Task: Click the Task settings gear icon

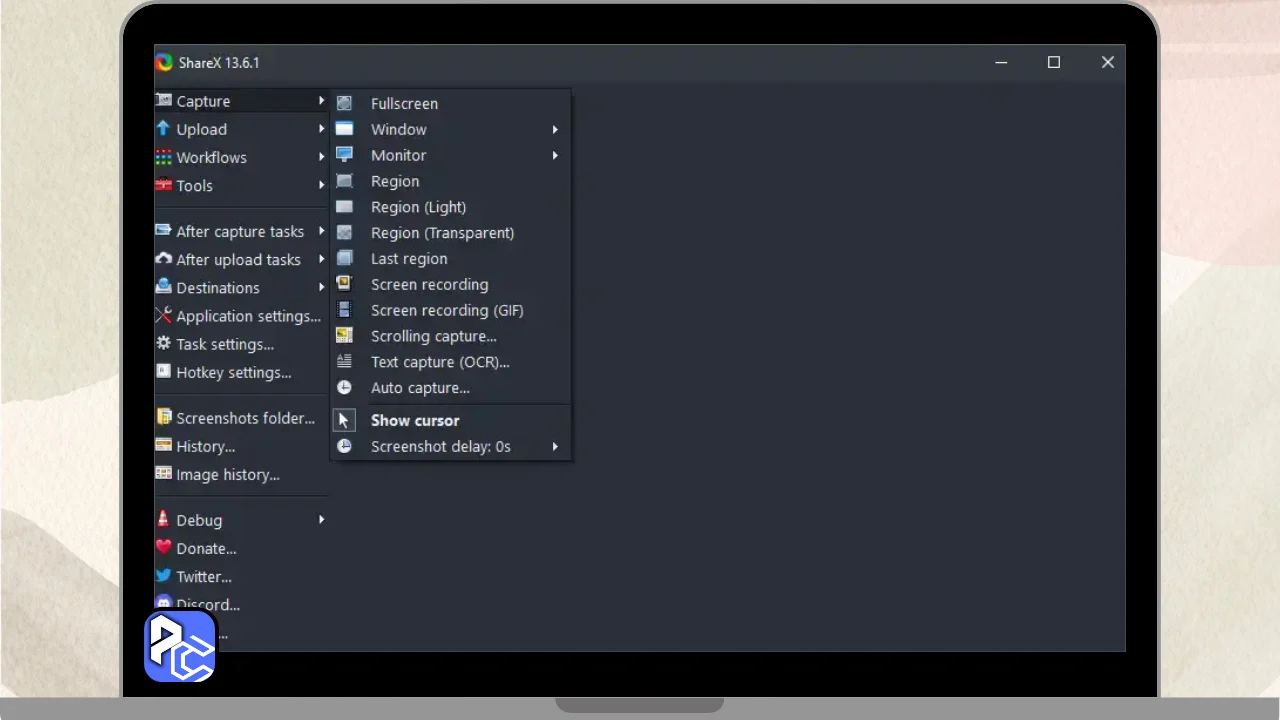Action: pos(164,343)
